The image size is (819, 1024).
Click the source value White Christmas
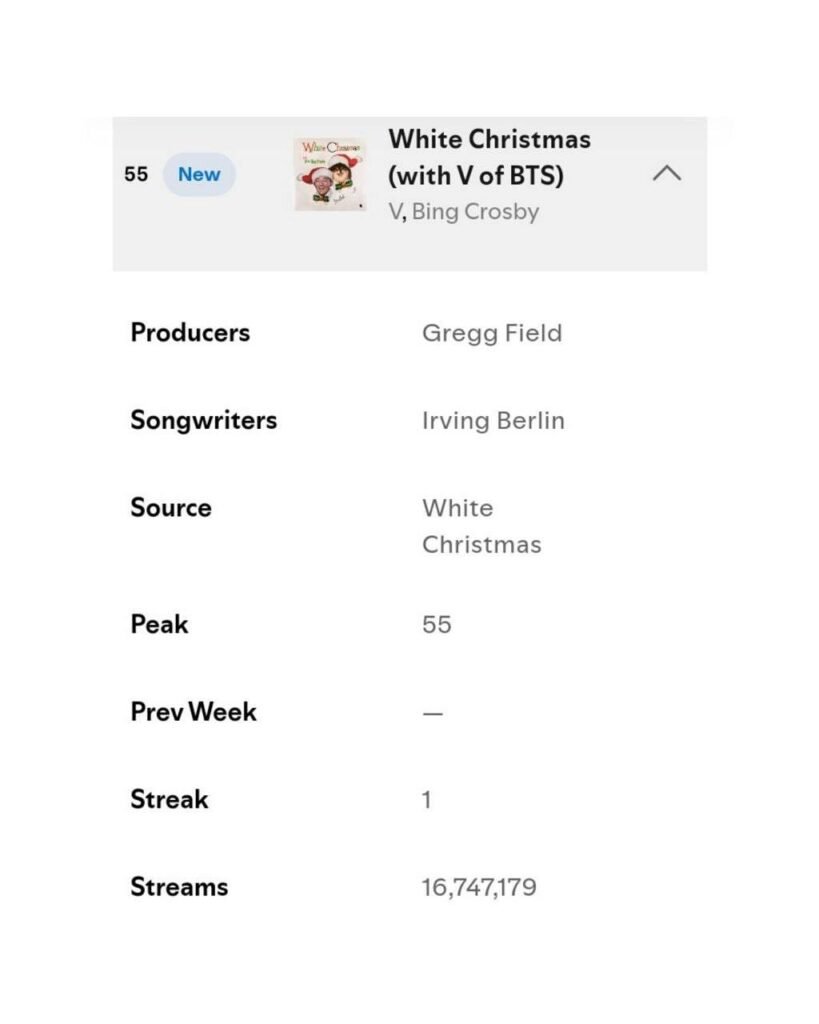[x=482, y=526]
